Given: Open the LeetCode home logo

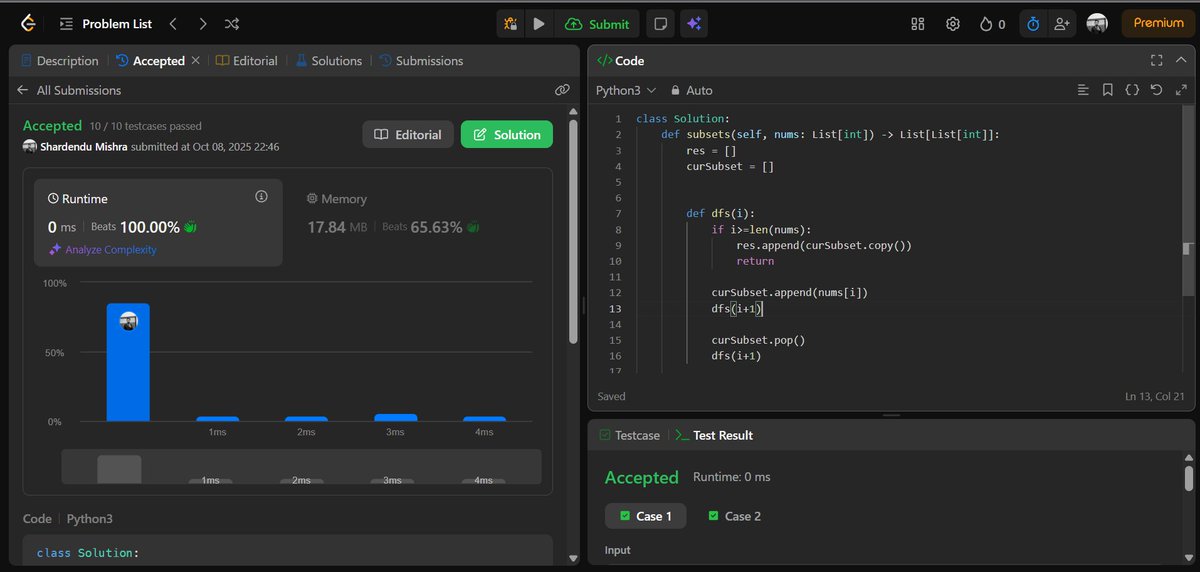Looking at the screenshot, I should click(28, 24).
